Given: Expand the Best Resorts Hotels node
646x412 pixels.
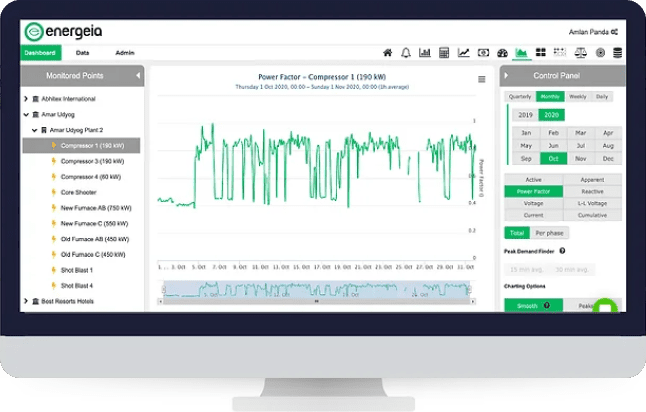Looking at the screenshot, I should 26,300.
